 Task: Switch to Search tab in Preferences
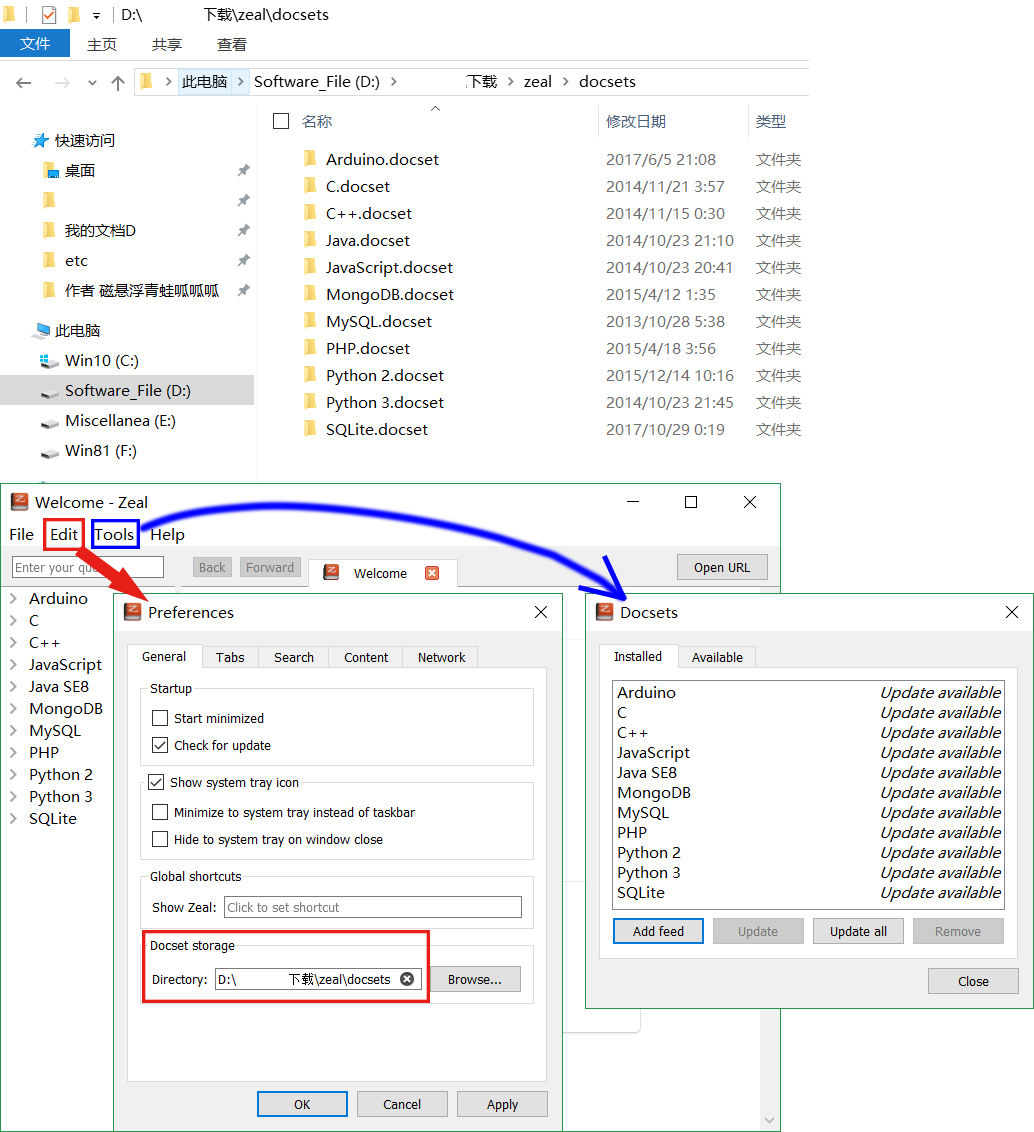click(294, 657)
